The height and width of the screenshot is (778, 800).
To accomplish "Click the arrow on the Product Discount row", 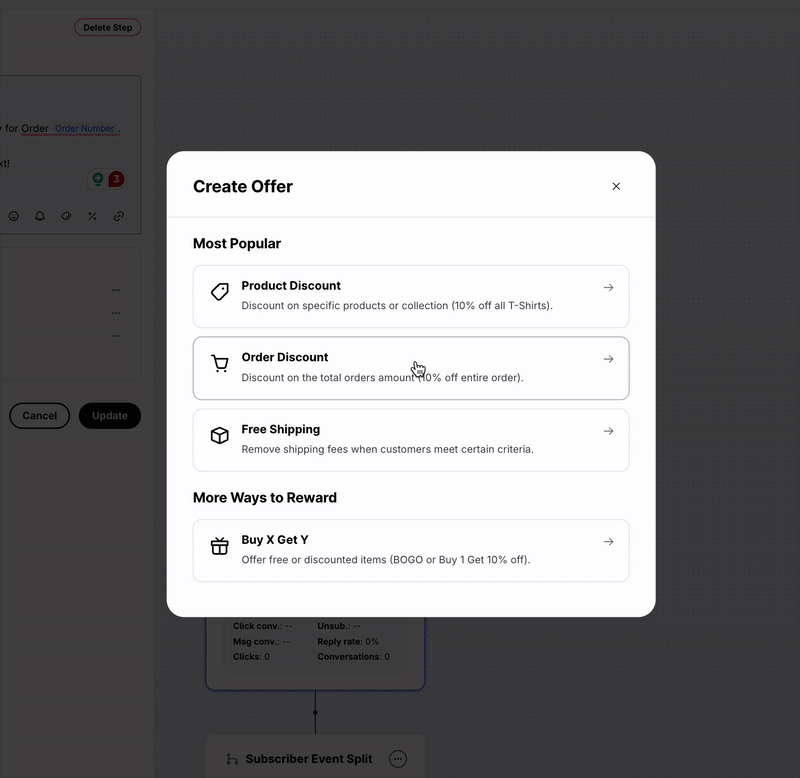I will [x=608, y=288].
